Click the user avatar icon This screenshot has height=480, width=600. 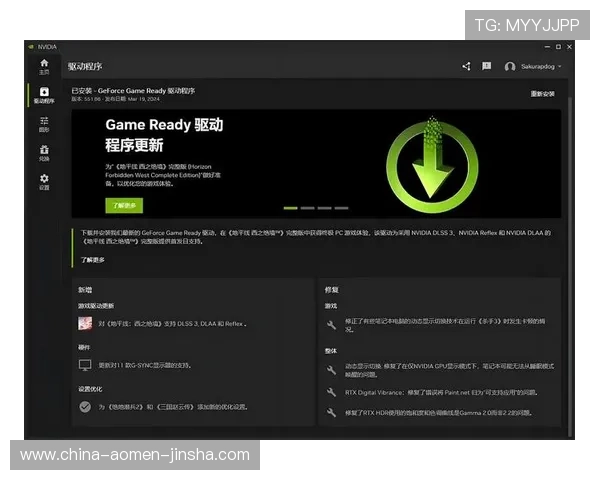tap(510, 67)
